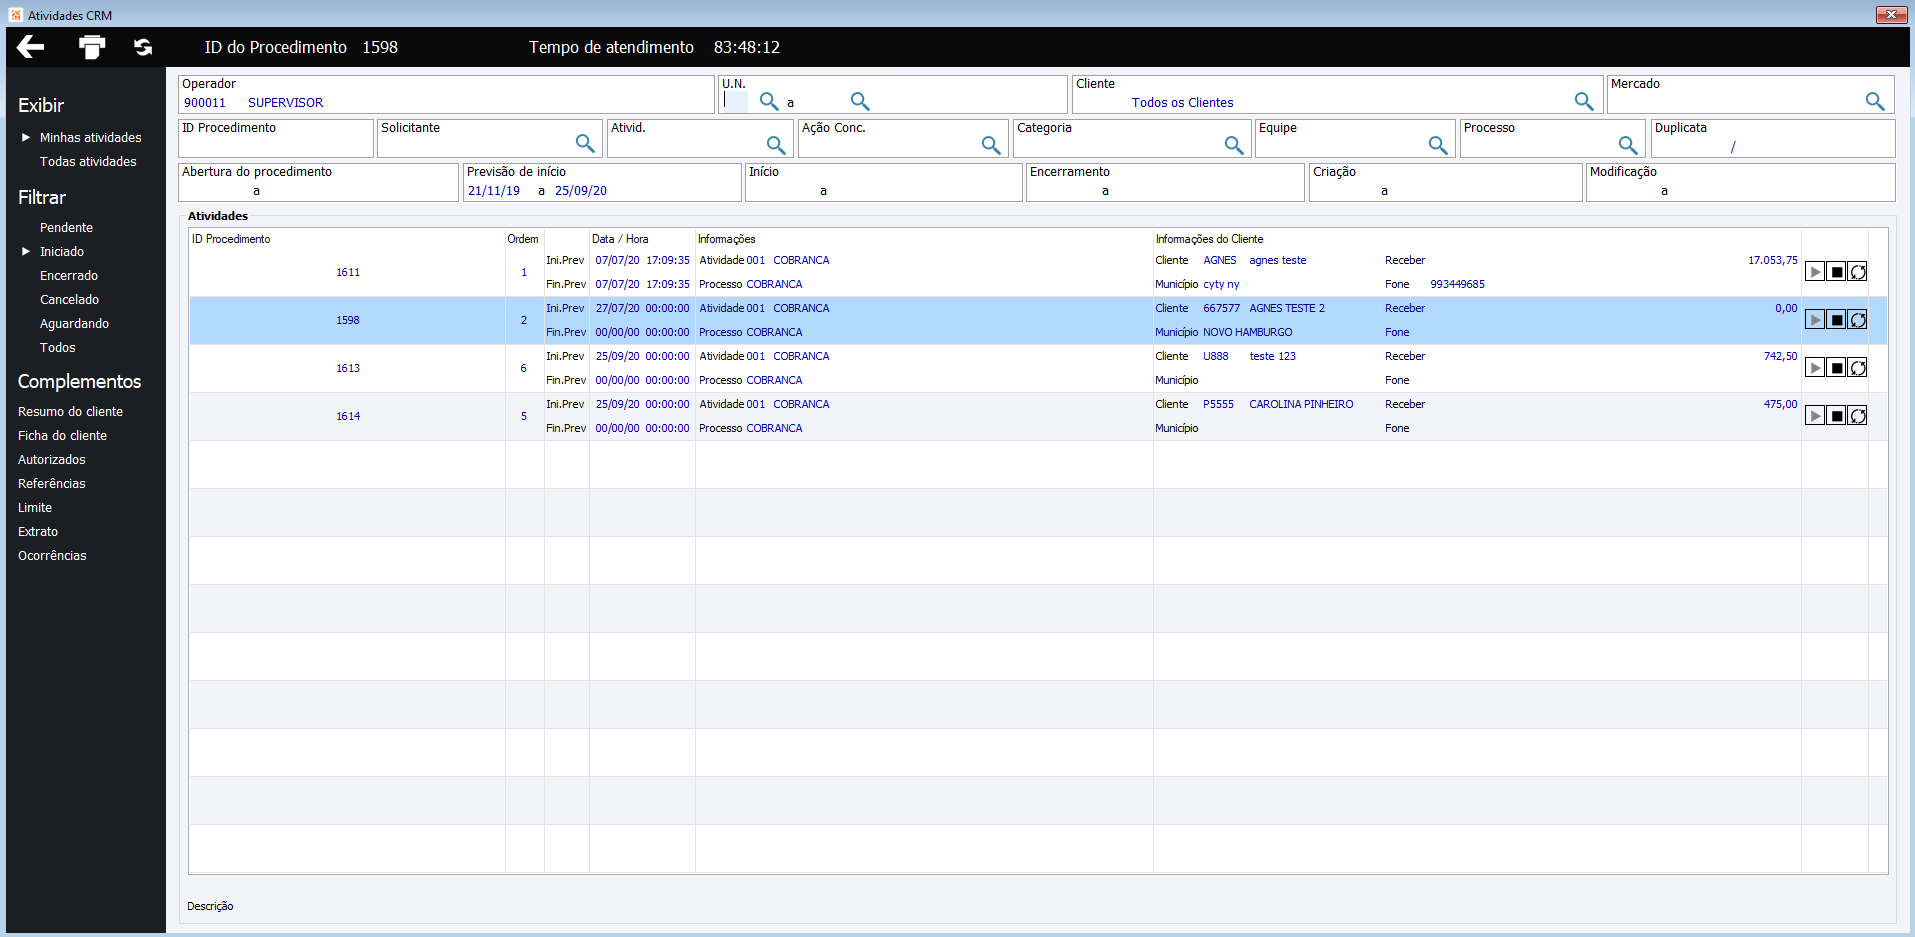Open the Extrato complement
The height and width of the screenshot is (937, 1915).
tap(38, 532)
